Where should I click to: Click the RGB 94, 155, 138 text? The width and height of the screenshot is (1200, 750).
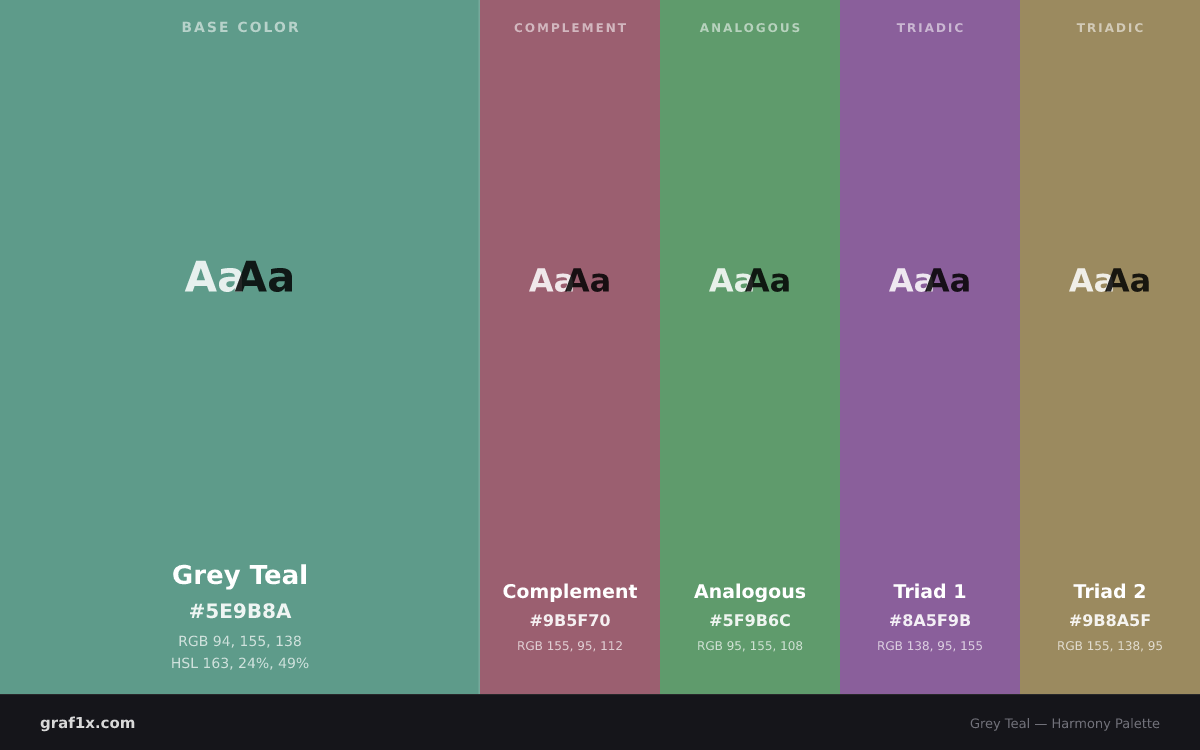[240, 641]
